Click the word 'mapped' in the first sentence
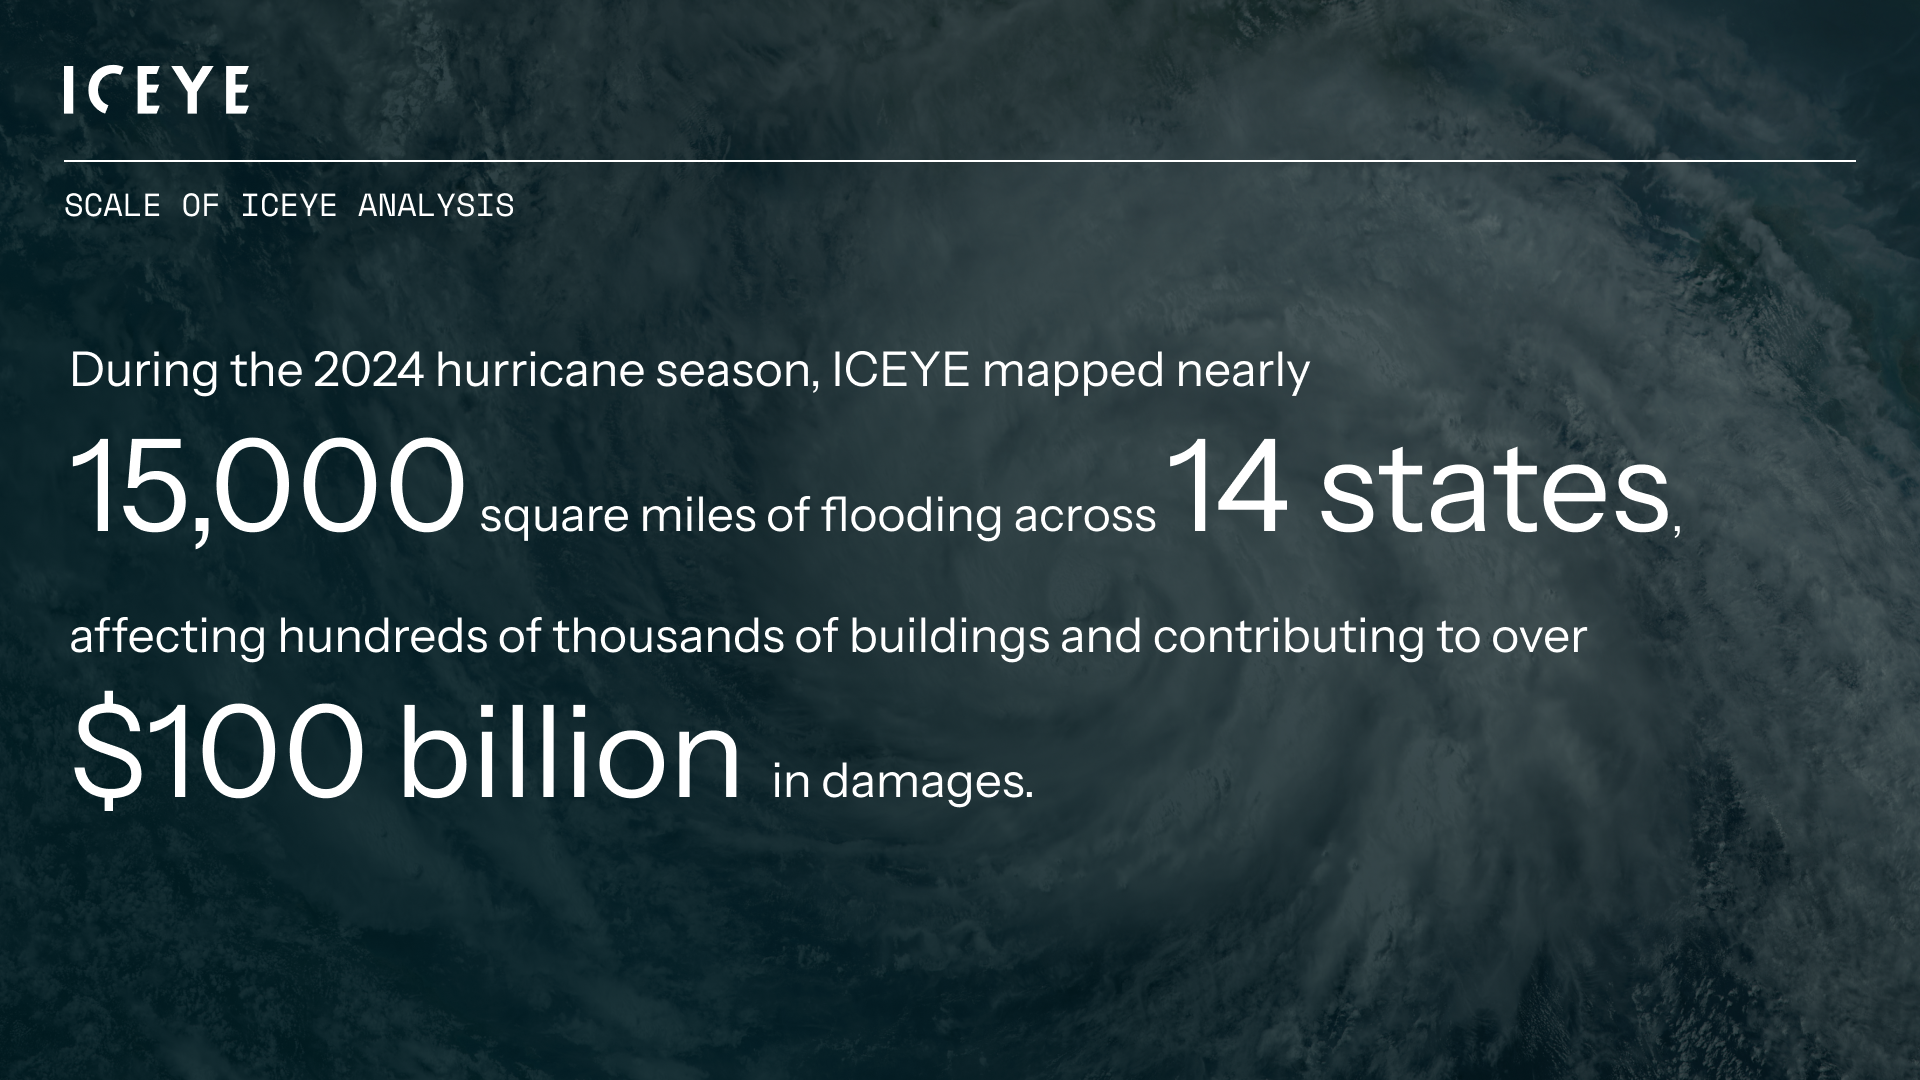 pos(1073,371)
